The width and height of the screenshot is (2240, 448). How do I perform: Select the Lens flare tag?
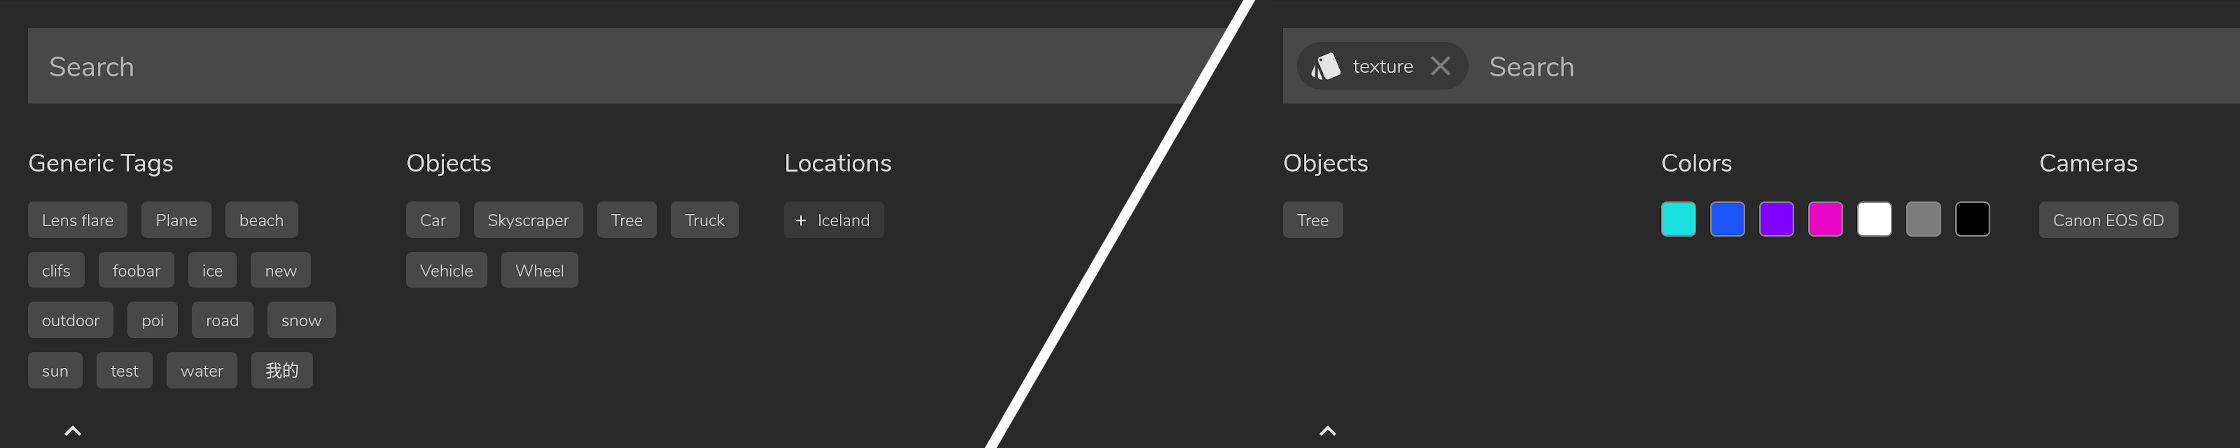78,220
